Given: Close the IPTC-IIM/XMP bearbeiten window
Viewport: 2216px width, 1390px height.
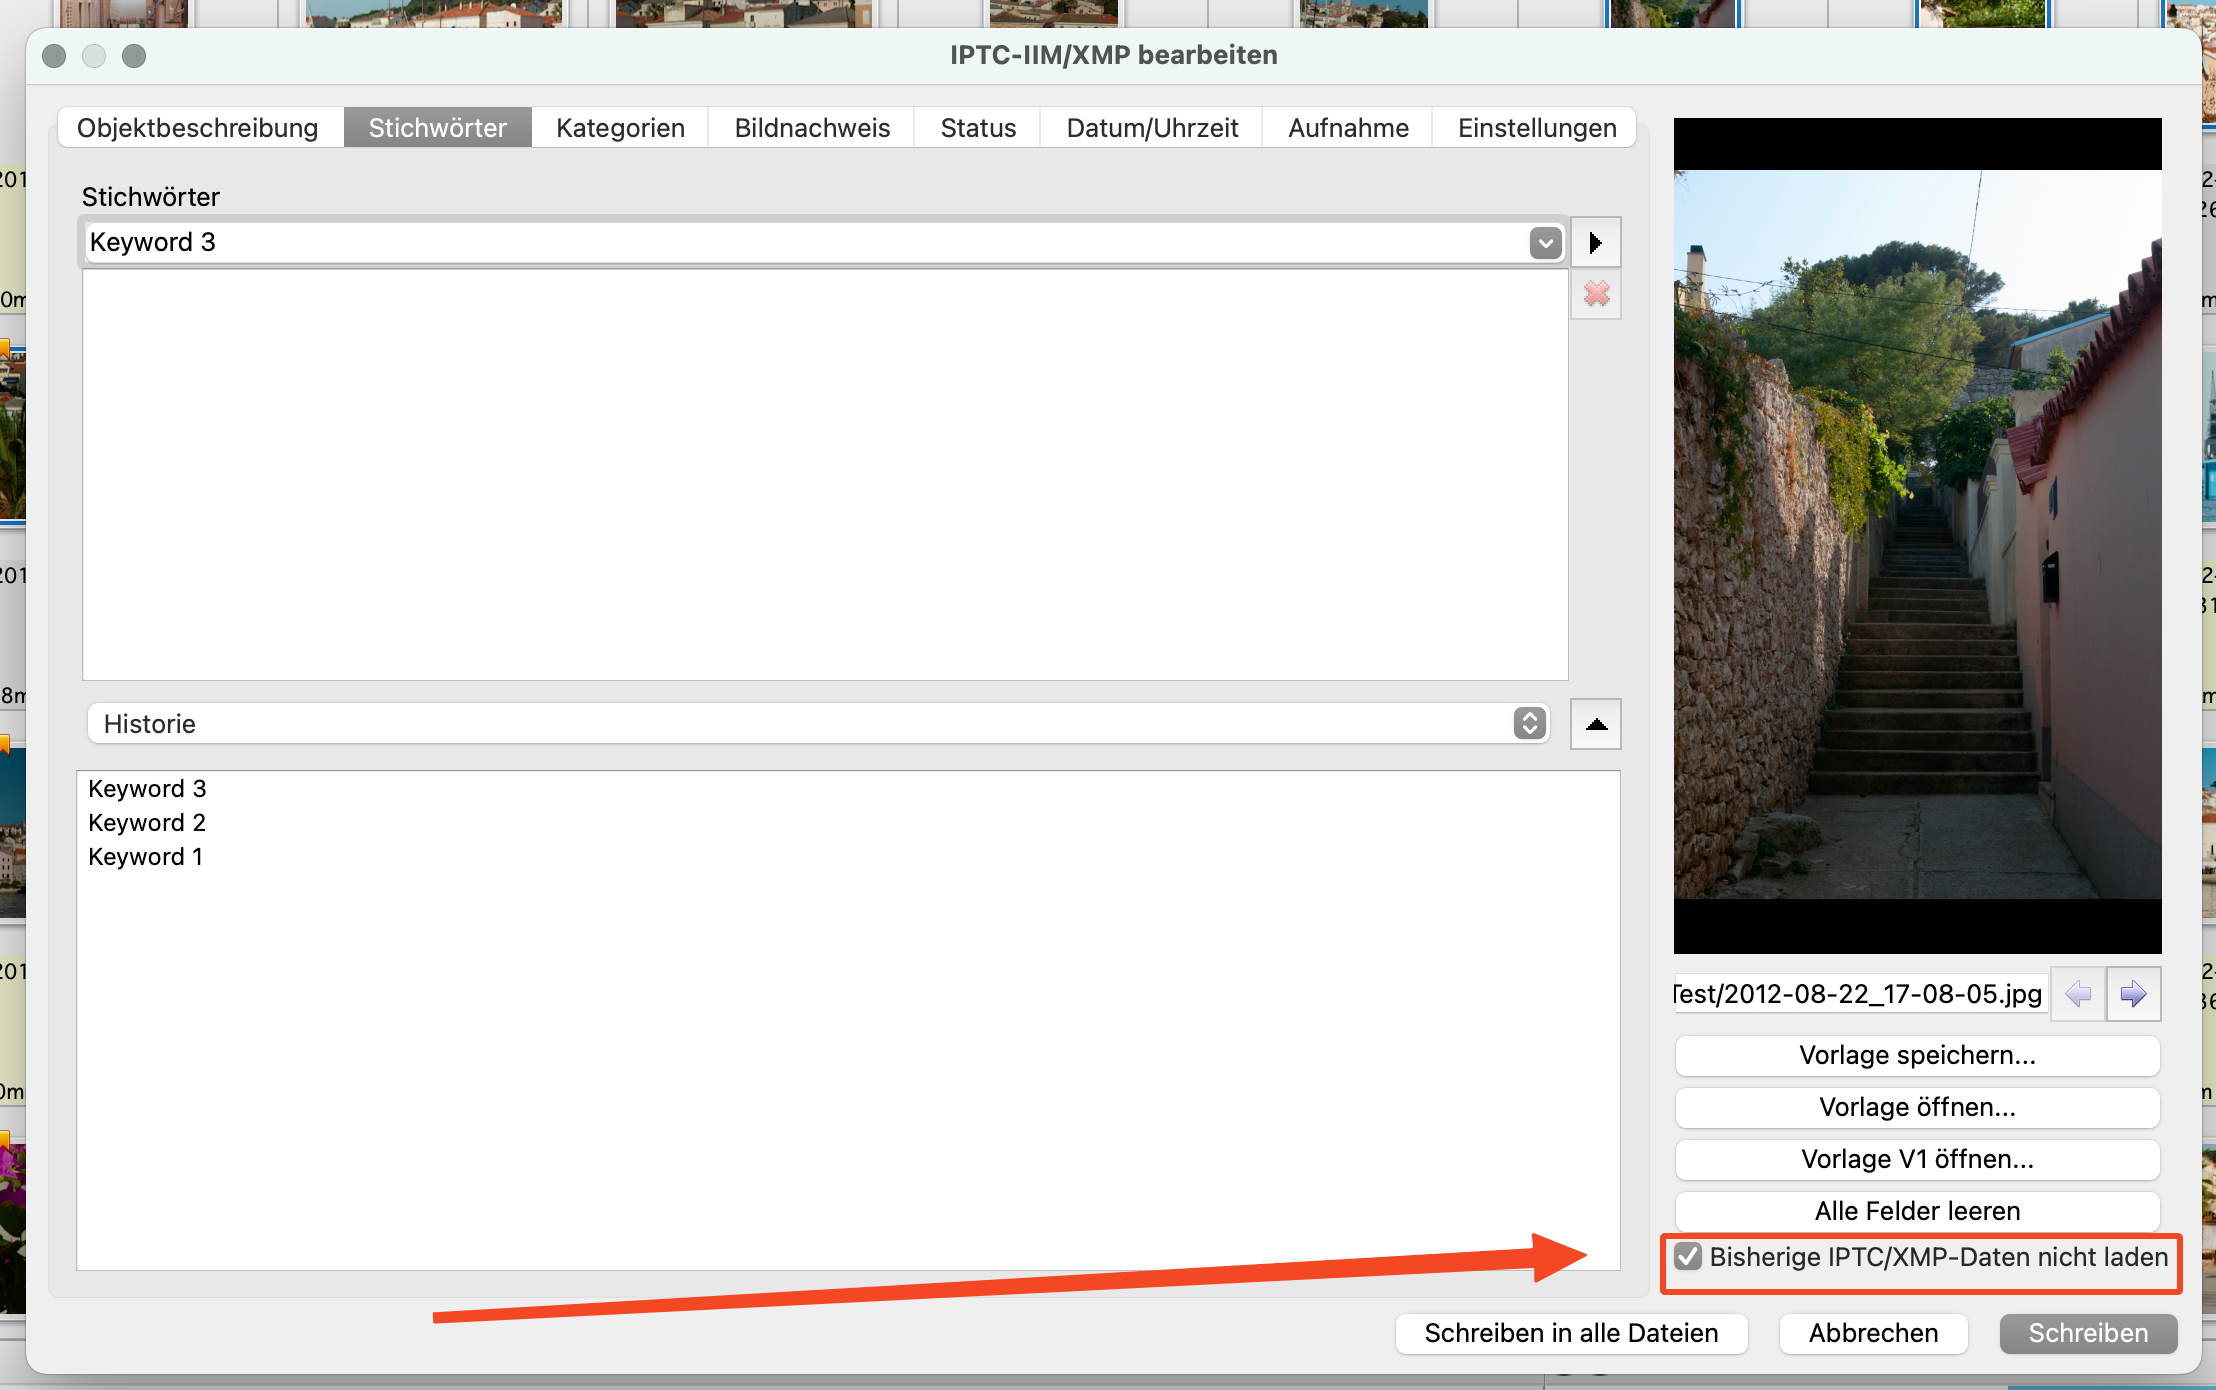Looking at the screenshot, I should pos(55,56).
